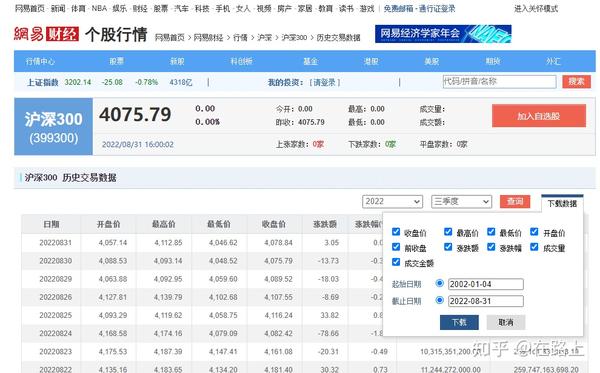Open the 2022 year dropdown

[392, 202]
